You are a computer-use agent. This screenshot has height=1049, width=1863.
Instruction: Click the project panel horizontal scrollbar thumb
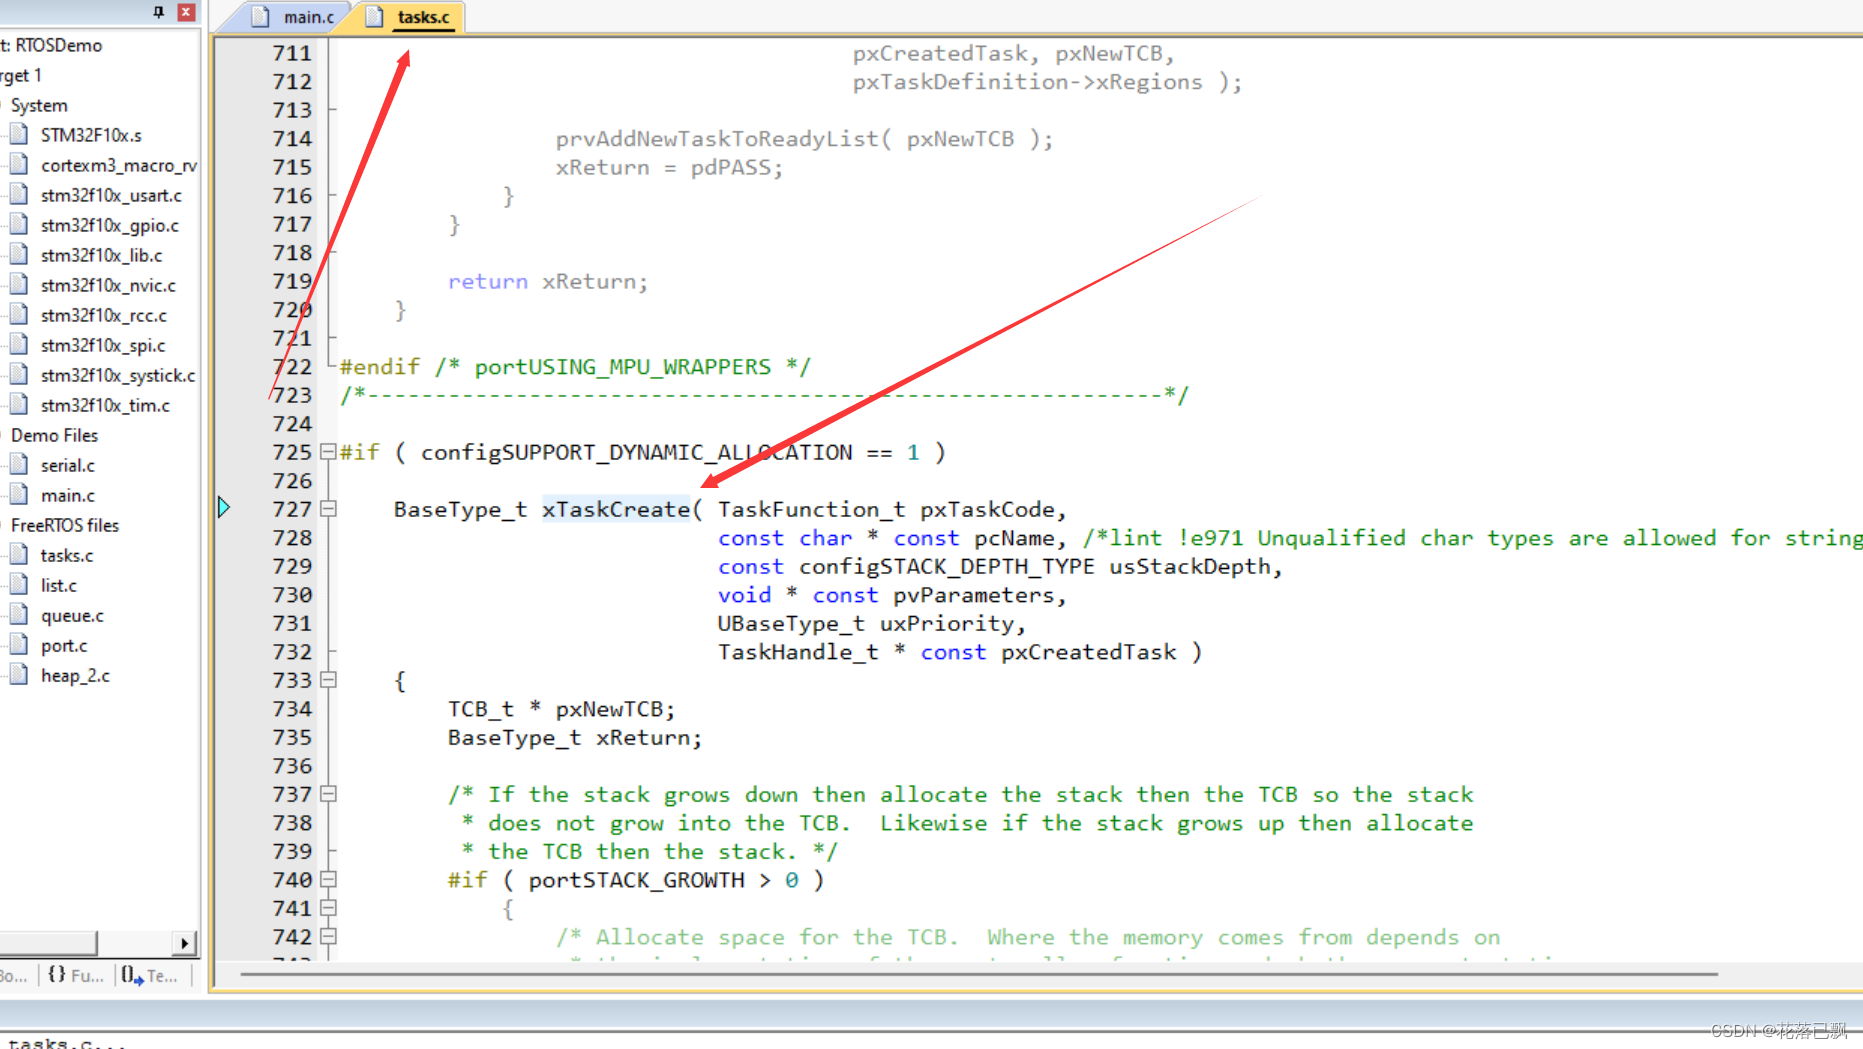click(48, 943)
